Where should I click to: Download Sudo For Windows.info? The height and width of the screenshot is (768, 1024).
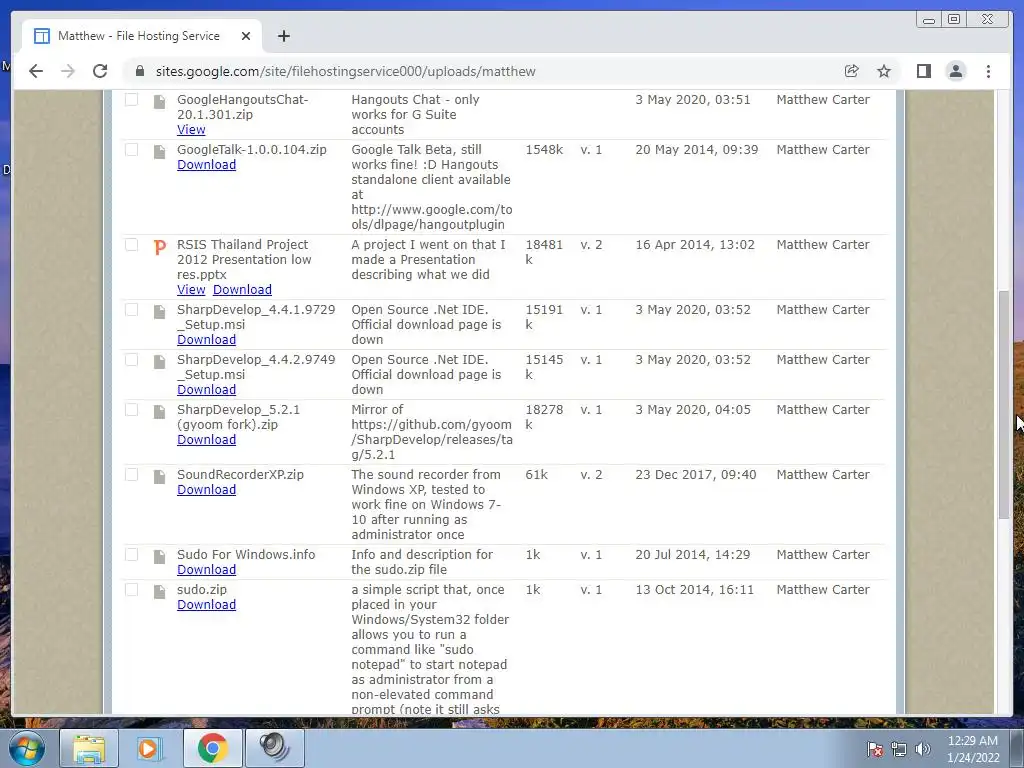[206, 569]
